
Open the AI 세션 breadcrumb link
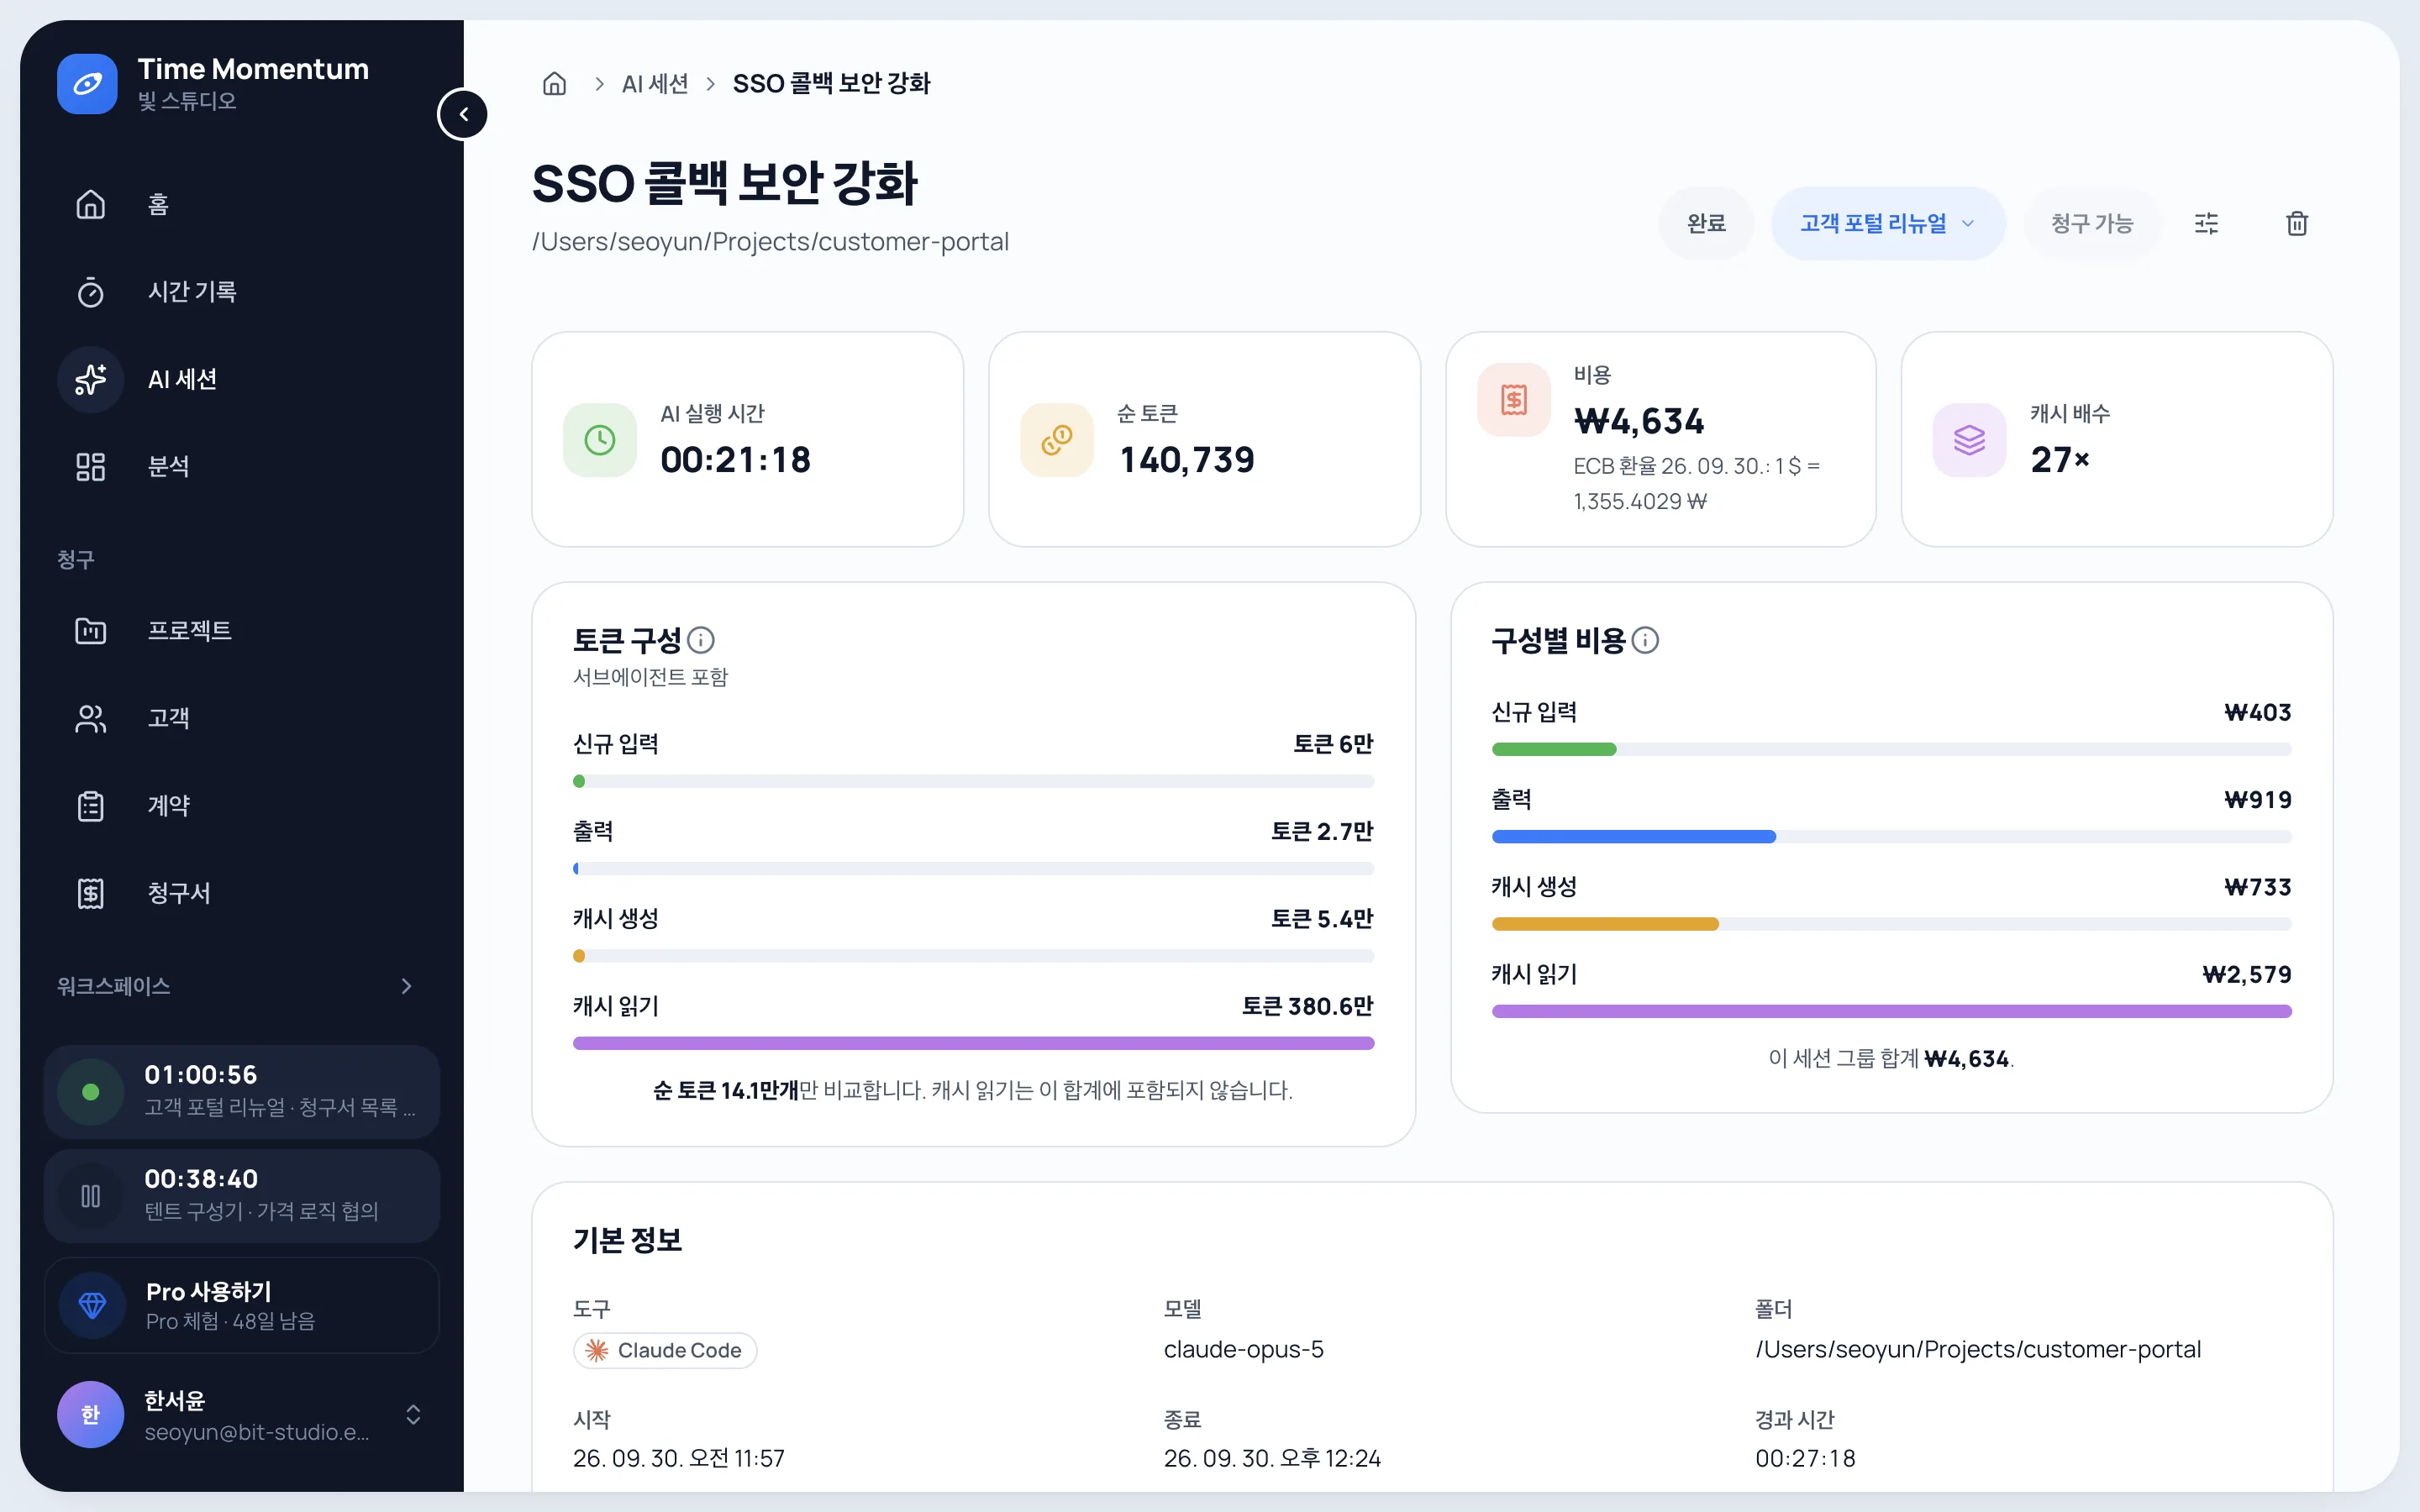[655, 84]
